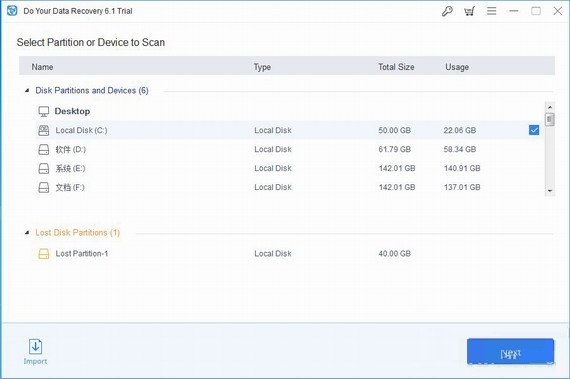Minimize the Do Your Data Recovery window

(514, 11)
